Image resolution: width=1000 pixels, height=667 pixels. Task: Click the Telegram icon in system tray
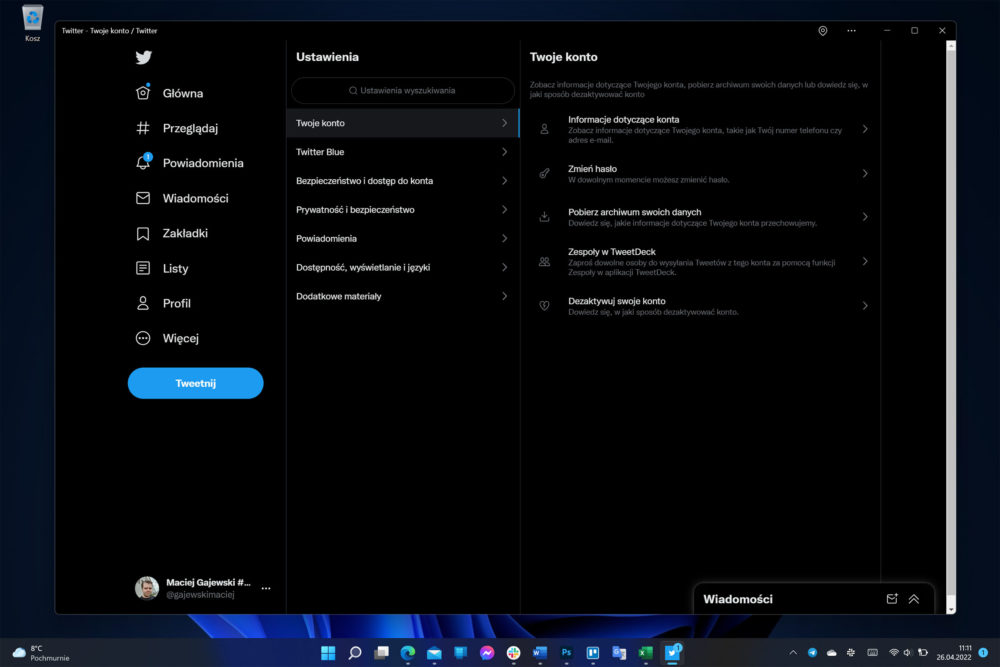click(x=812, y=652)
